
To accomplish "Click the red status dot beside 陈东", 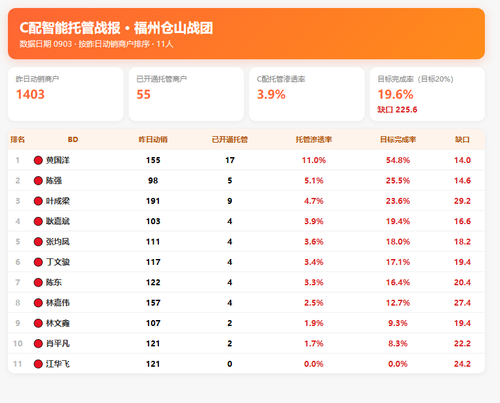I will (38, 282).
